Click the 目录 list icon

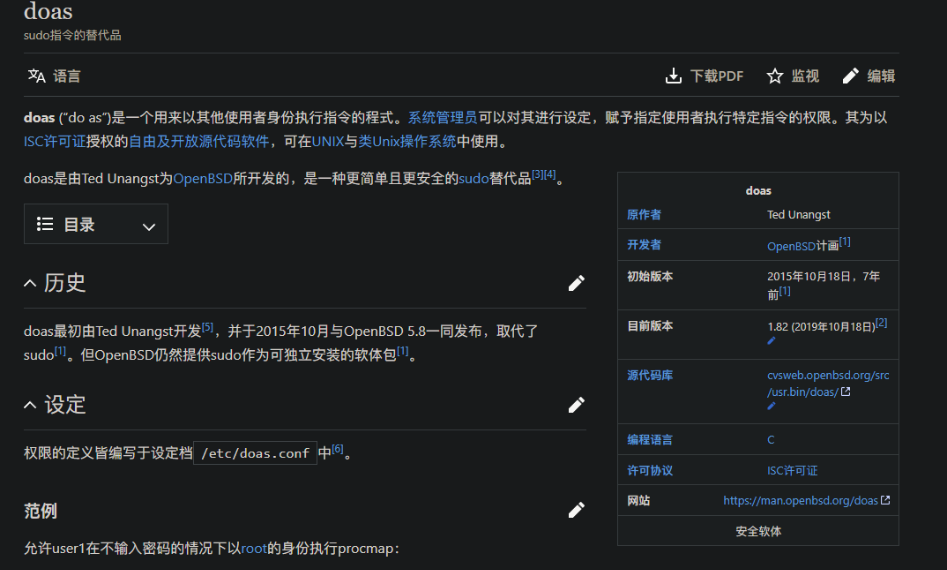click(x=45, y=224)
